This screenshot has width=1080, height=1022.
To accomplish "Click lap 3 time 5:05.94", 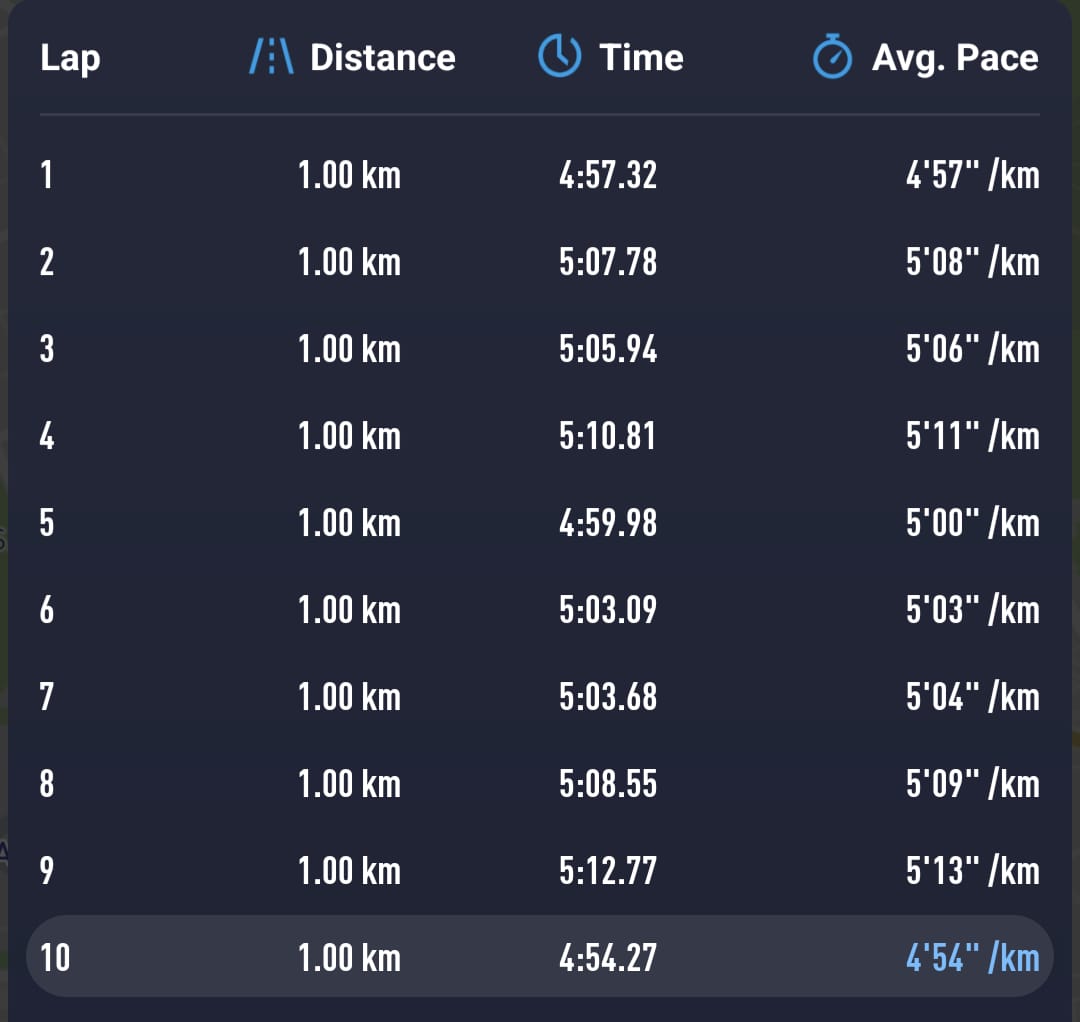I will (608, 350).
